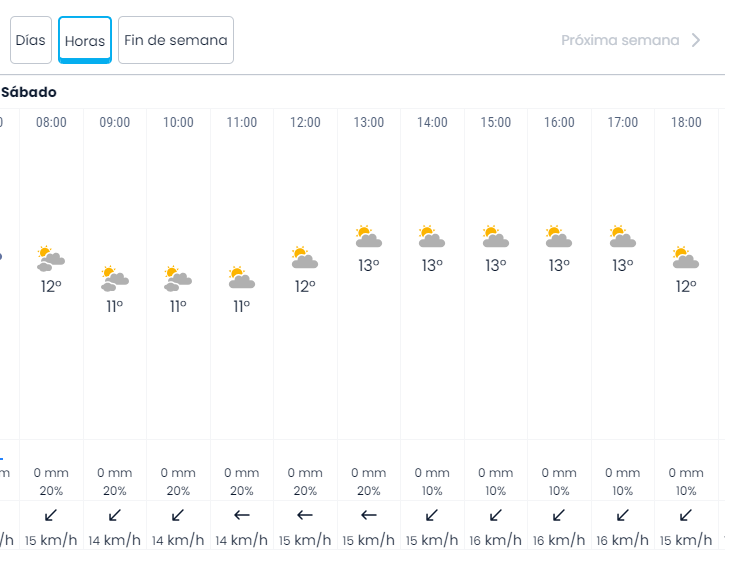The height and width of the screenshot is (565, 730).
Task: Click the 13:00 left wind arrow
Action: (x=369, y=515)
